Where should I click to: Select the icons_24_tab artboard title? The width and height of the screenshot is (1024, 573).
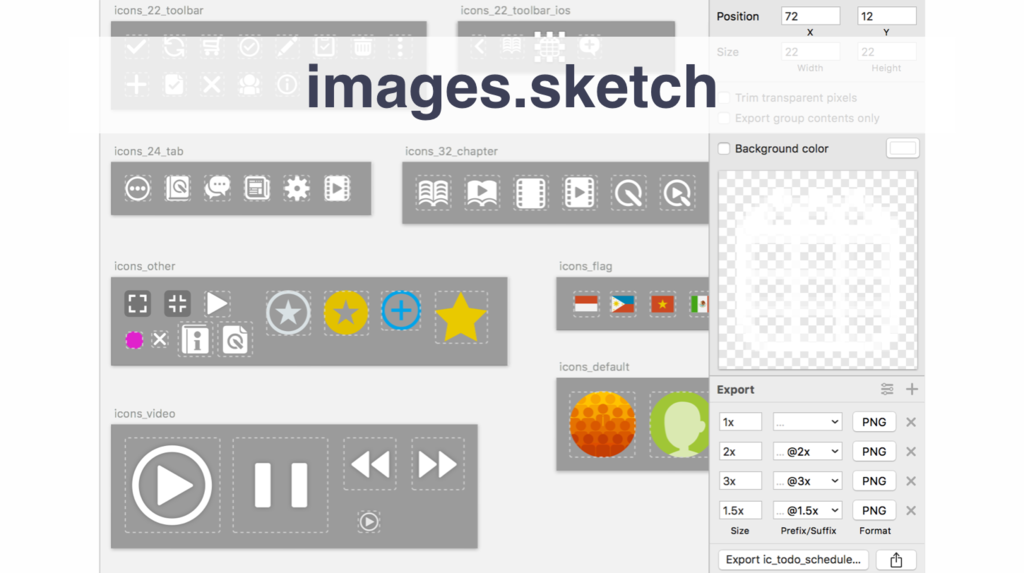point(149,151)
